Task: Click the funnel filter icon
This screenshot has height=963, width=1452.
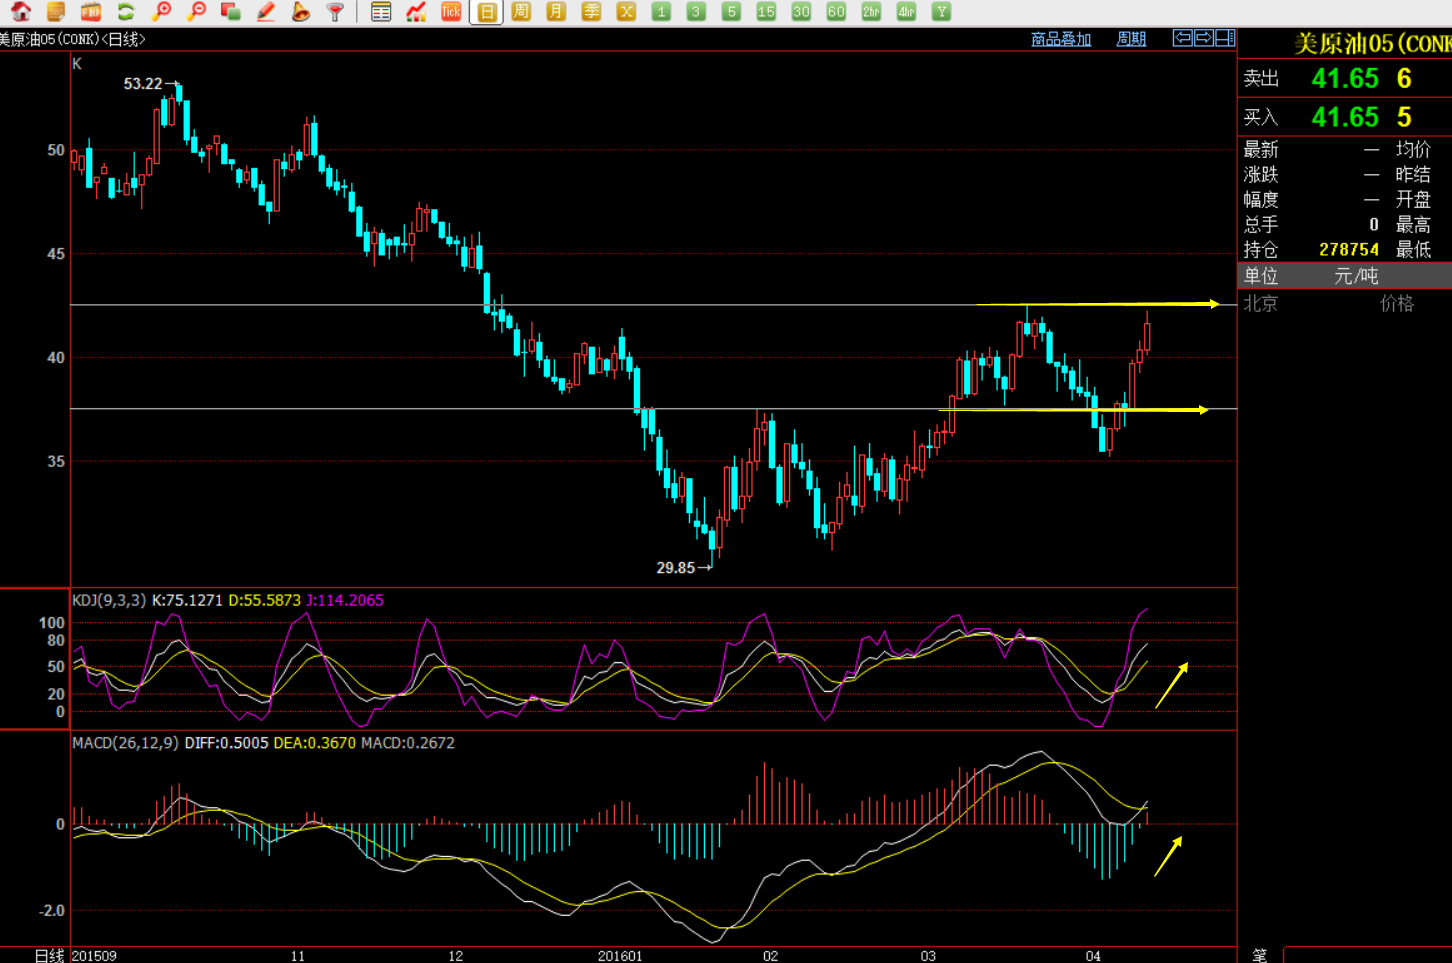Action: pyautogui.click(x=336, y=12)
